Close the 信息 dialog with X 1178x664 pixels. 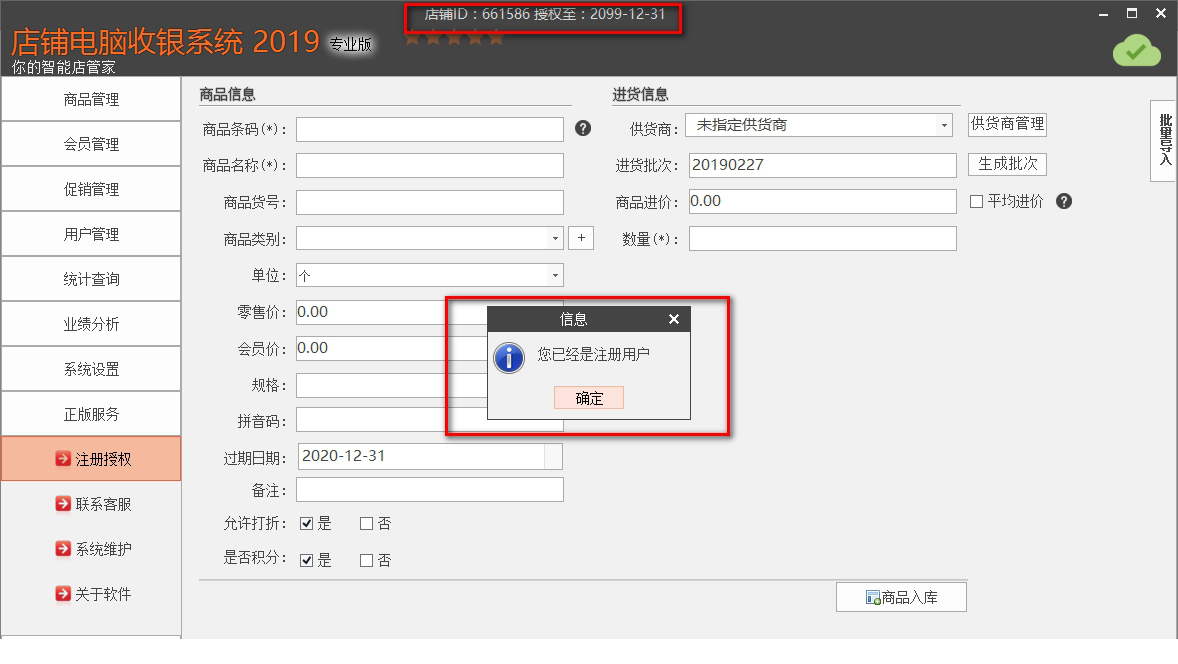click(x=674, y=319)
